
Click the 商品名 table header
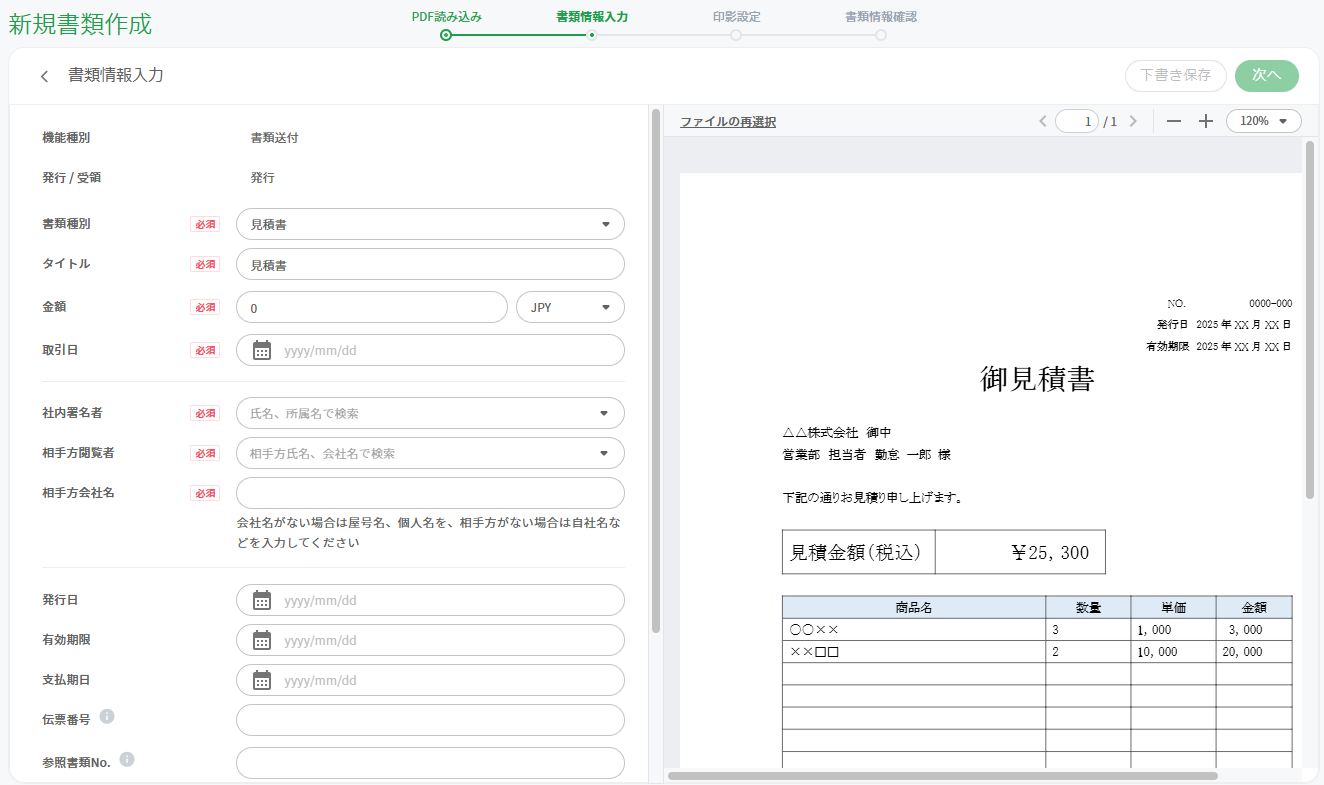[914, 607]
